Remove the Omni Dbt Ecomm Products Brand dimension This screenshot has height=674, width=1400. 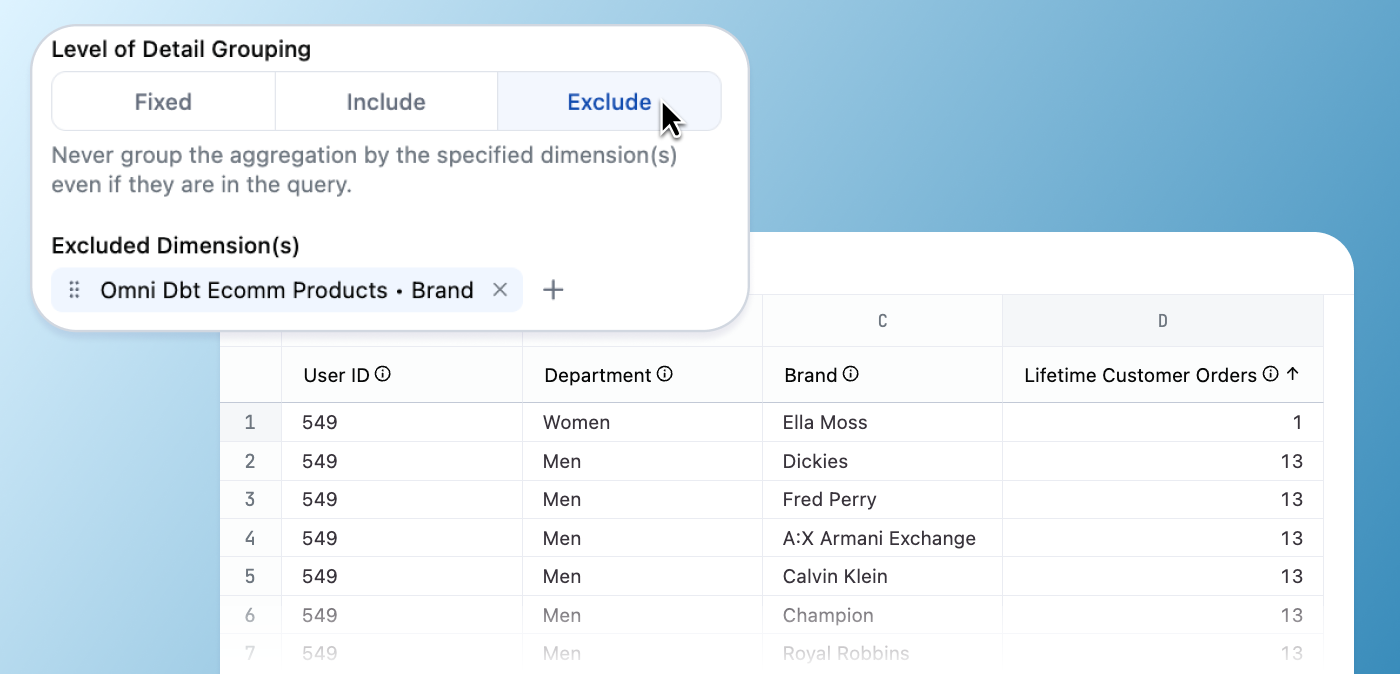click(500, 290)
